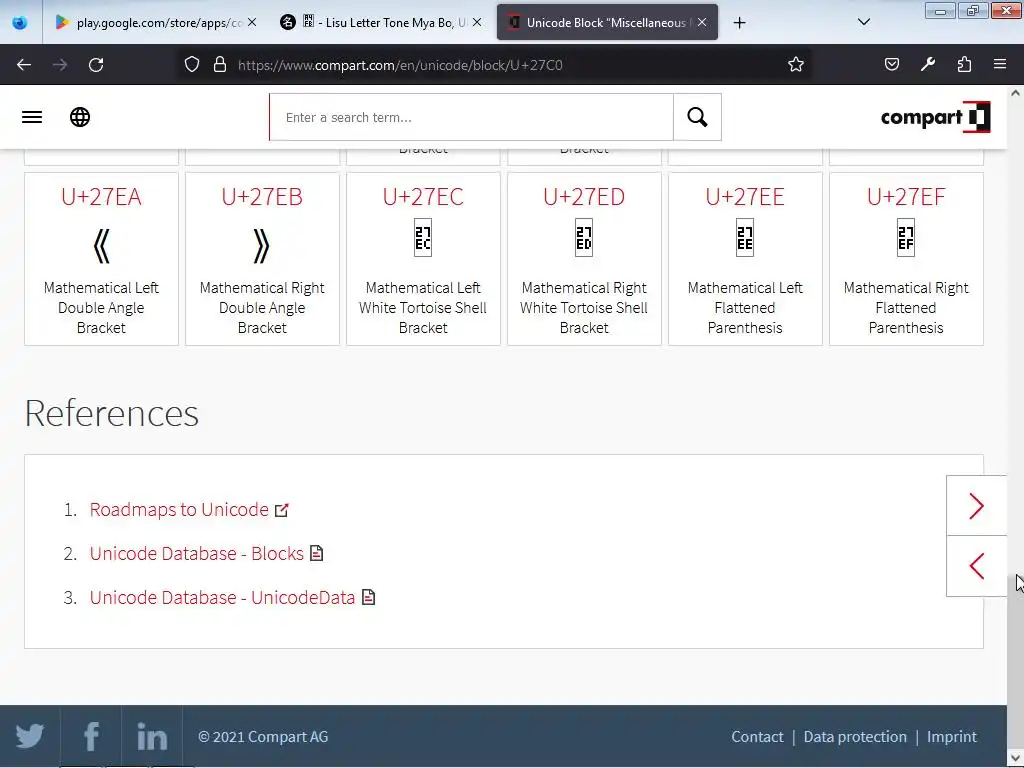Select the Unicode Block Miscellaneous tab
Image resolution: width=1024 pixels, height=768 pixels.
coord(607,23)
